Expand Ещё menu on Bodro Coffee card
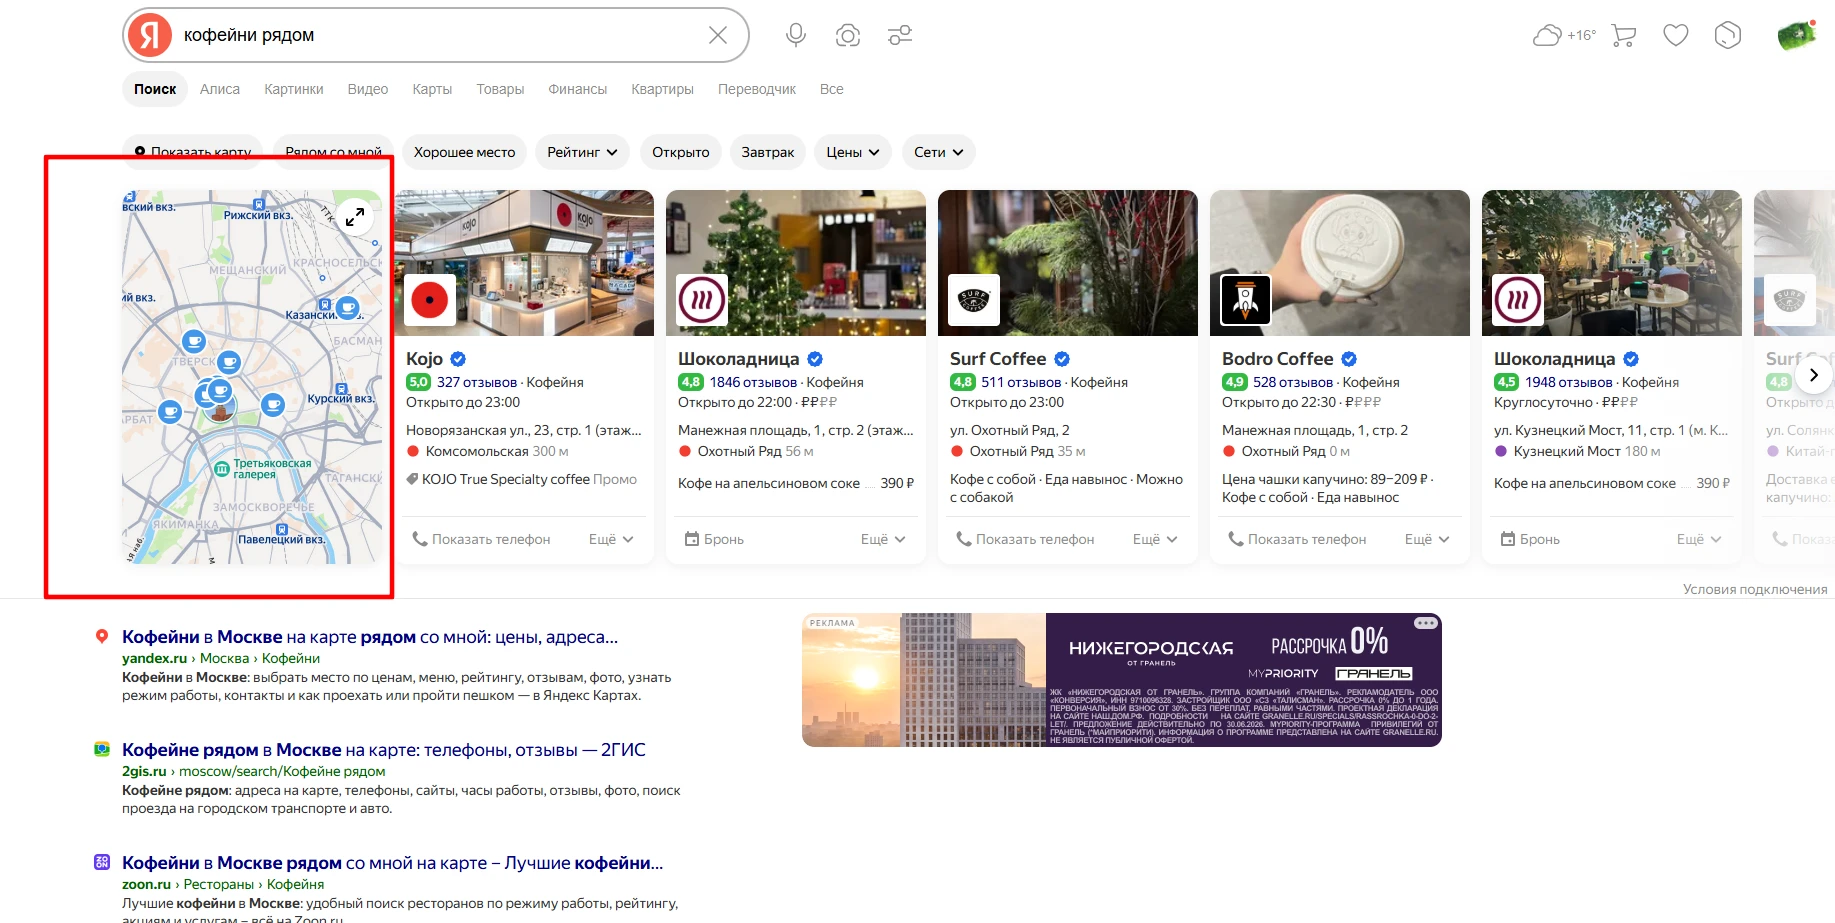 [x=1427, y=539]
